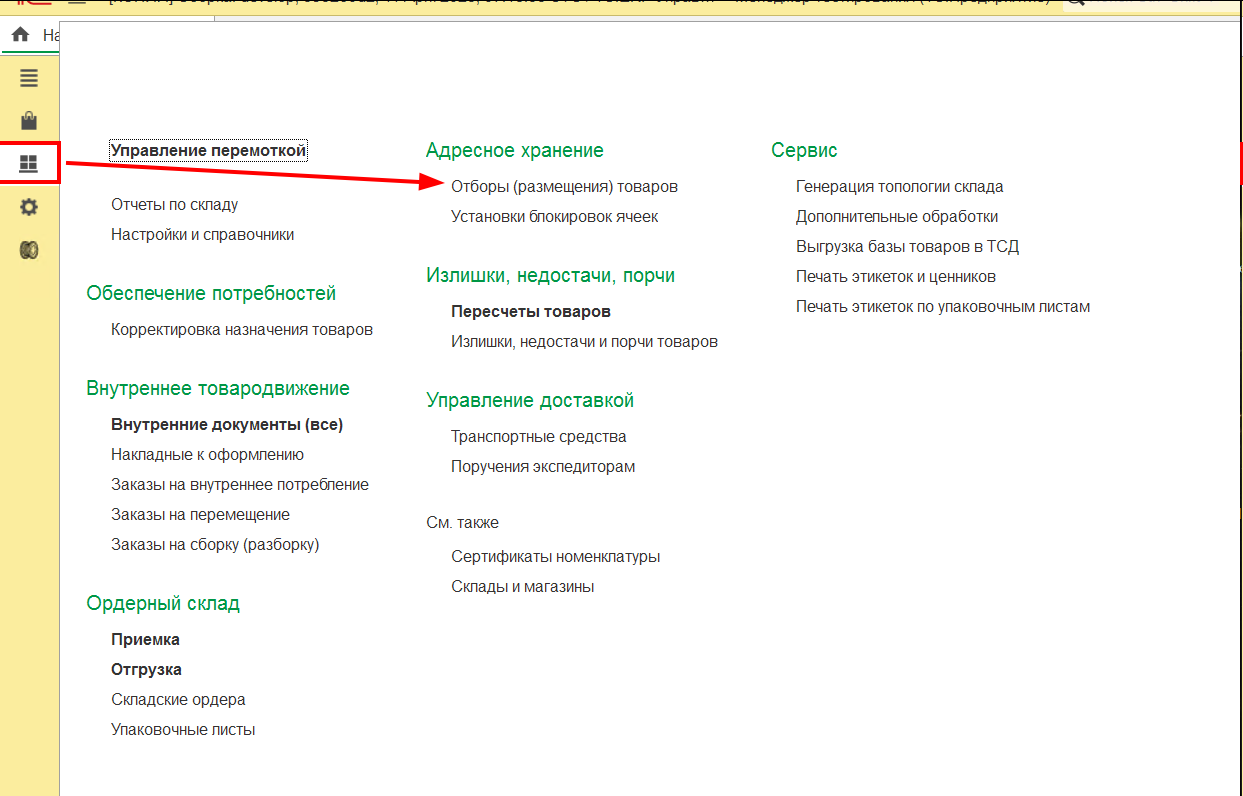1243x796 pixels.
Task: Open the main sections menu hamburger icon
Action: 29,78
